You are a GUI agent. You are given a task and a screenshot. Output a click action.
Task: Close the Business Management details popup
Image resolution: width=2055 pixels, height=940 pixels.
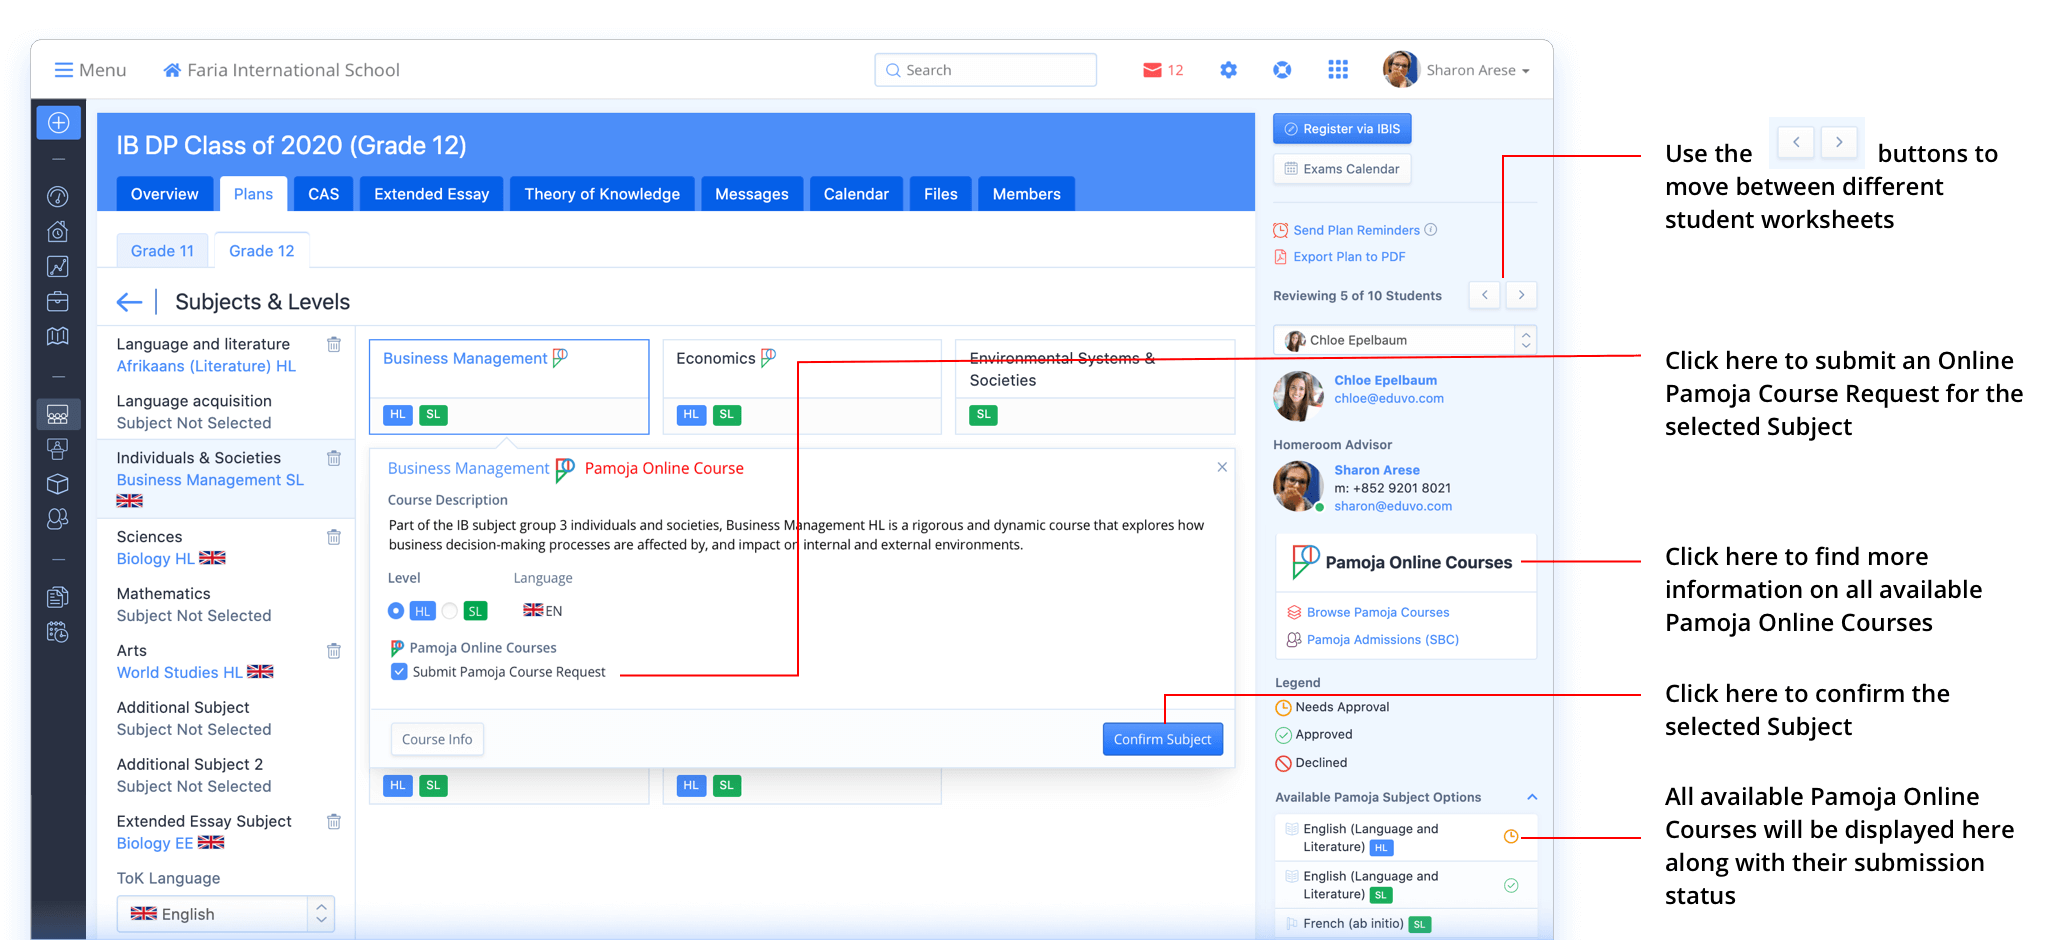(1222, 467)
